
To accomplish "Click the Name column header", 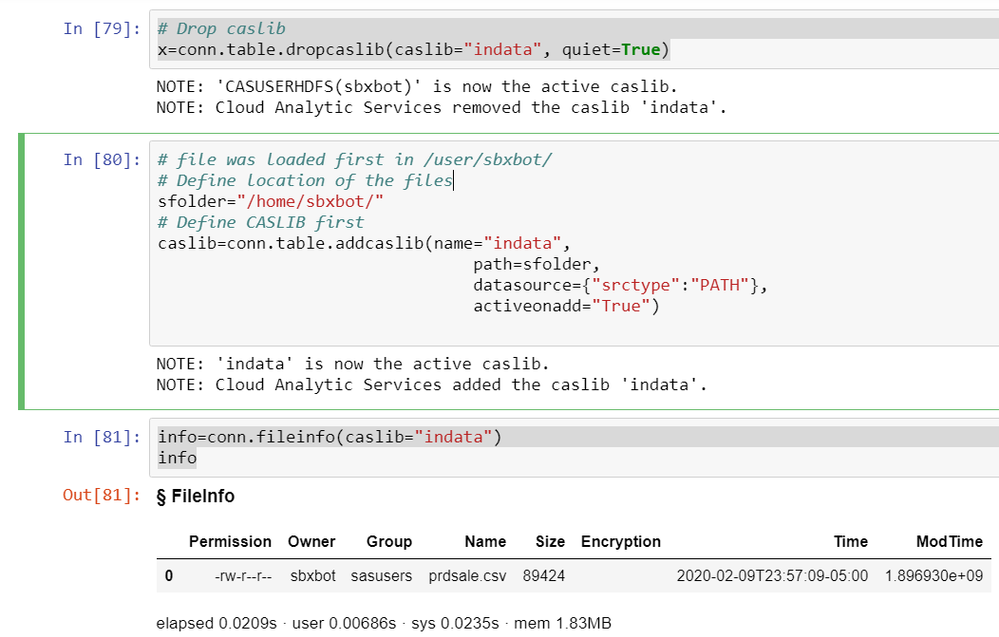I will pos(485,542).
